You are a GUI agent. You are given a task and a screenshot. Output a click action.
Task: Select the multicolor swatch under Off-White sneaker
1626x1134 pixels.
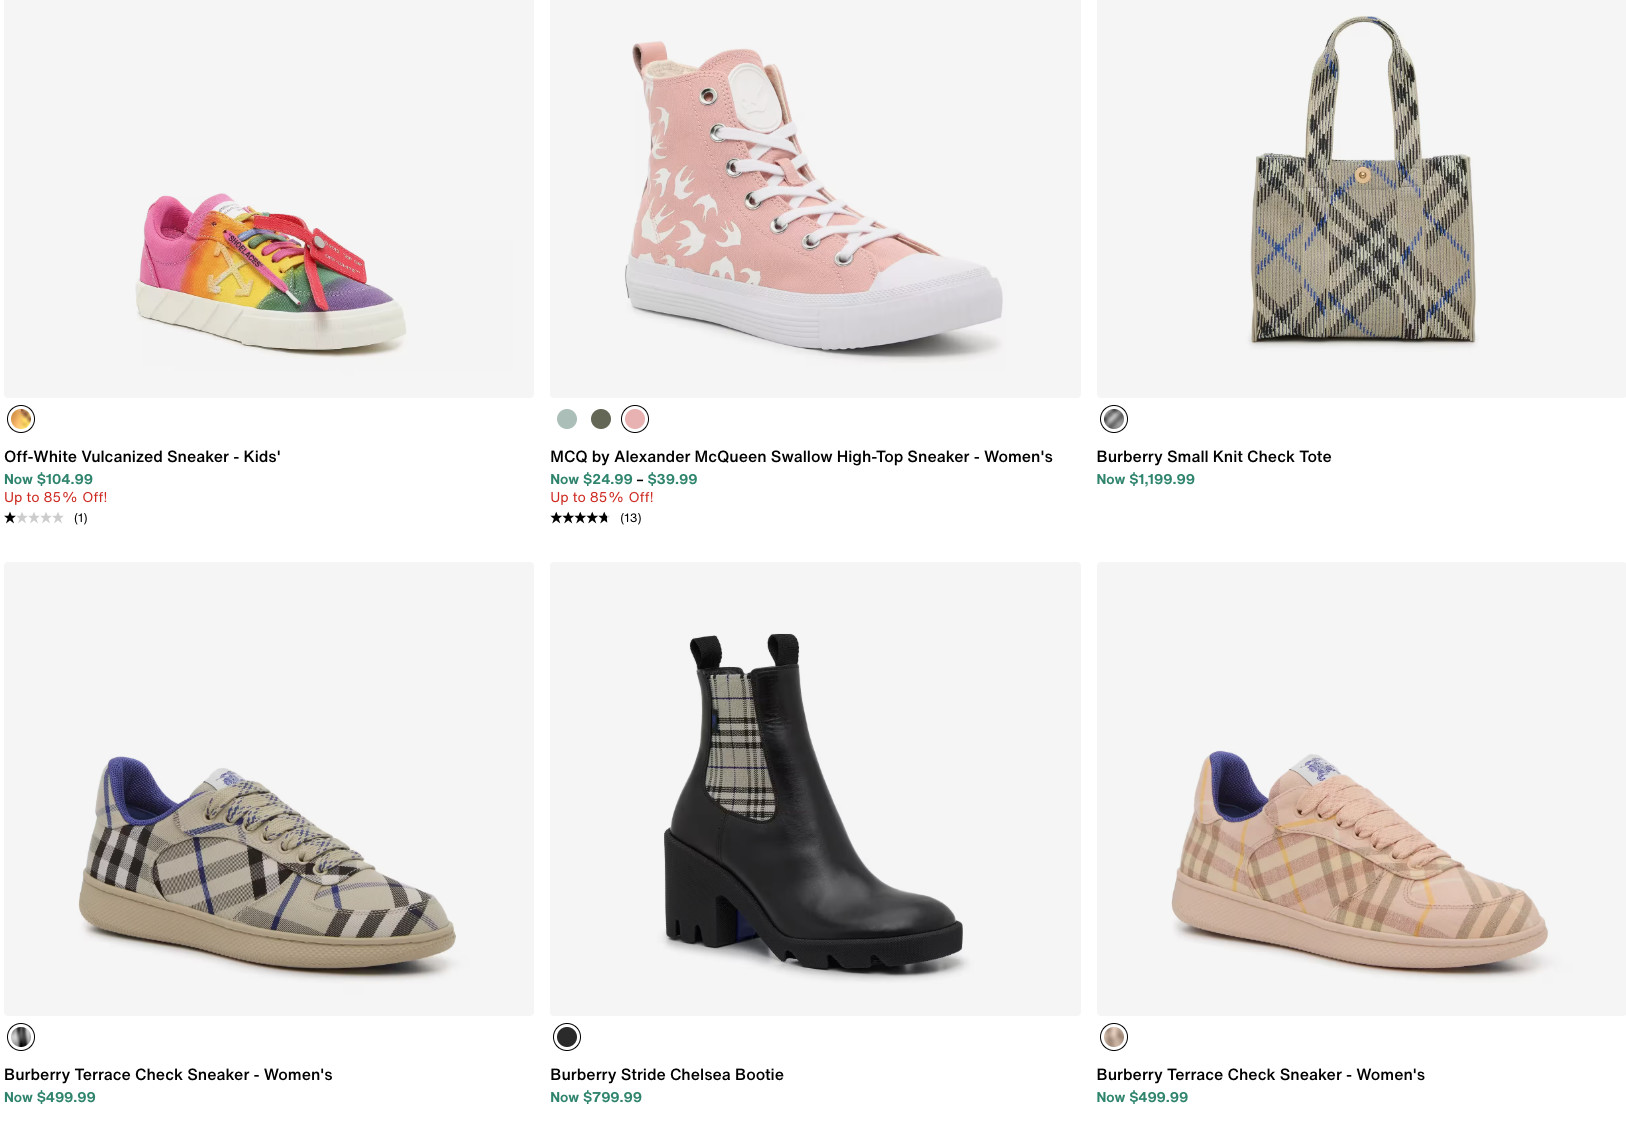tap(21, 419)
